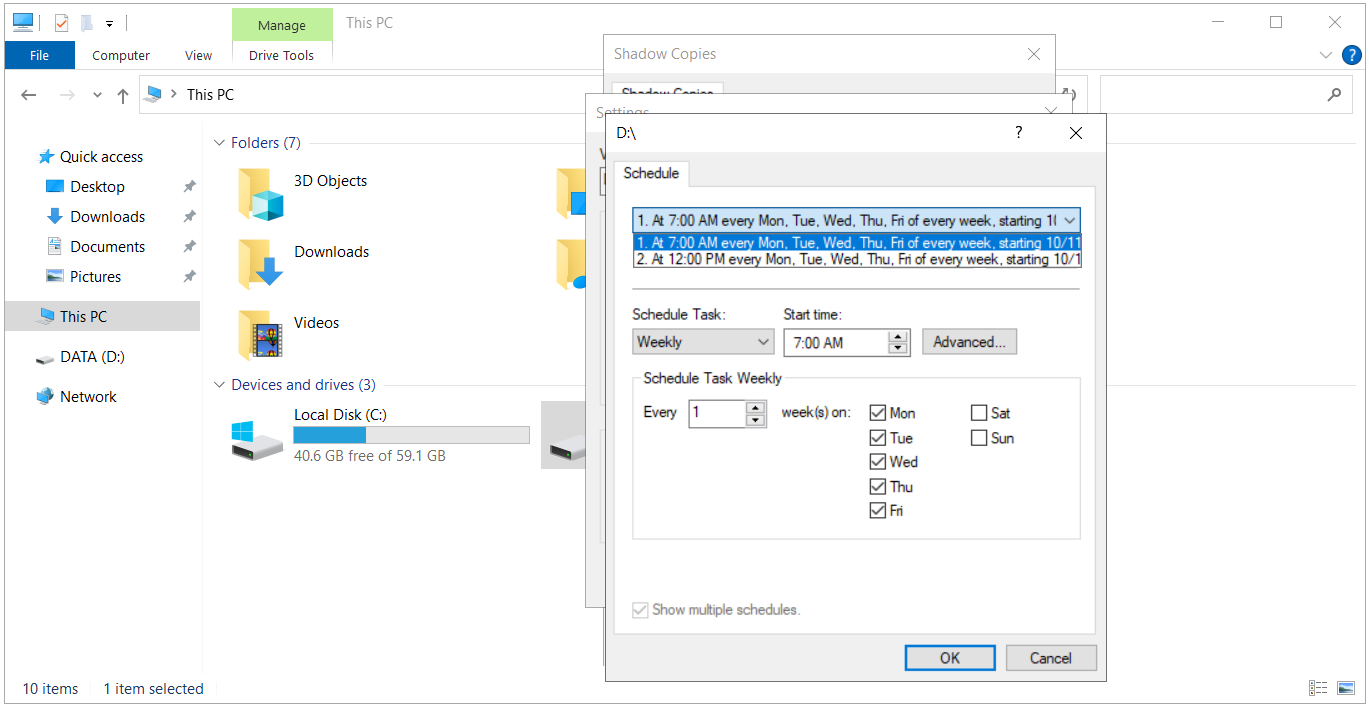The image size is (1369, 706).
Task: Click the pin icon beside Desktop
Action: (189, 187)
